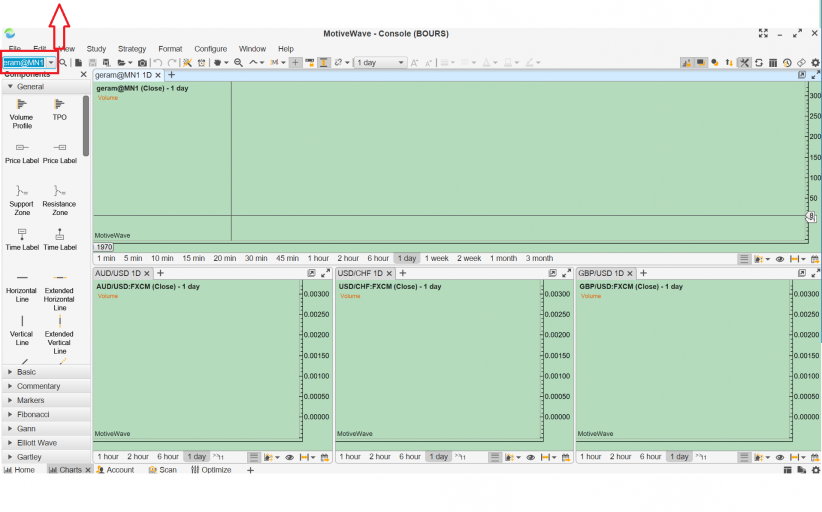
Task: Select the Resistance Zone component
Action: (x=59, y=200)
